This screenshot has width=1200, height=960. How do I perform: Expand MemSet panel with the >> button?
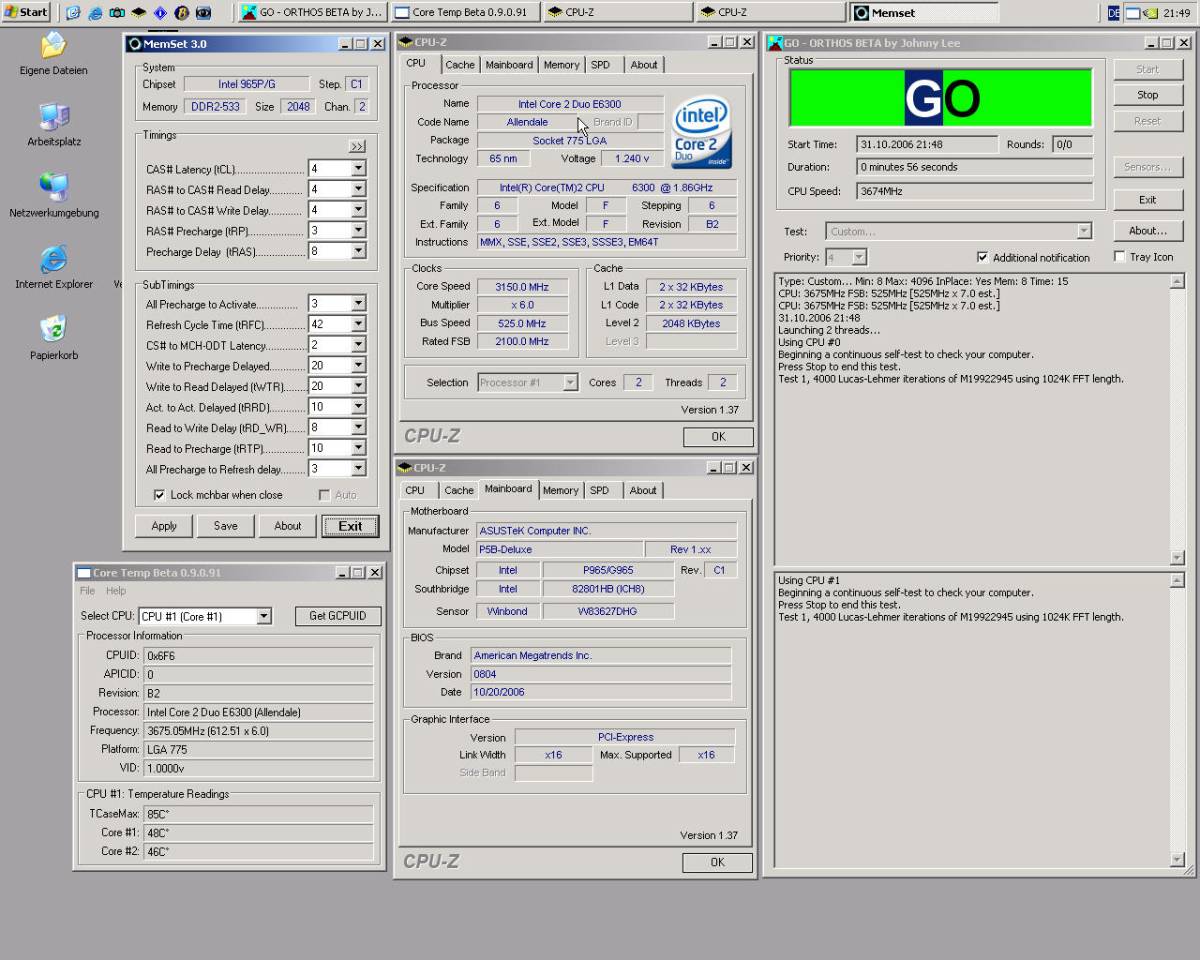357,146
